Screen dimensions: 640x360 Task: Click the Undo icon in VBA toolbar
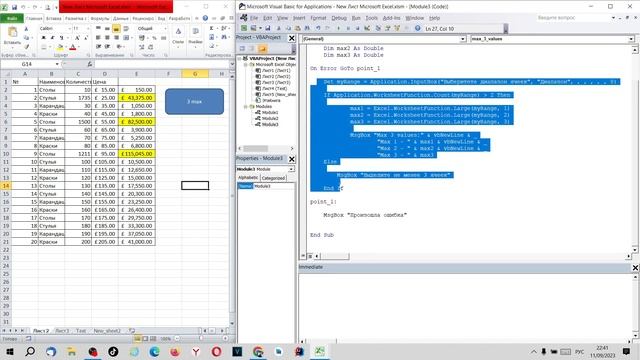click(318, 28)
